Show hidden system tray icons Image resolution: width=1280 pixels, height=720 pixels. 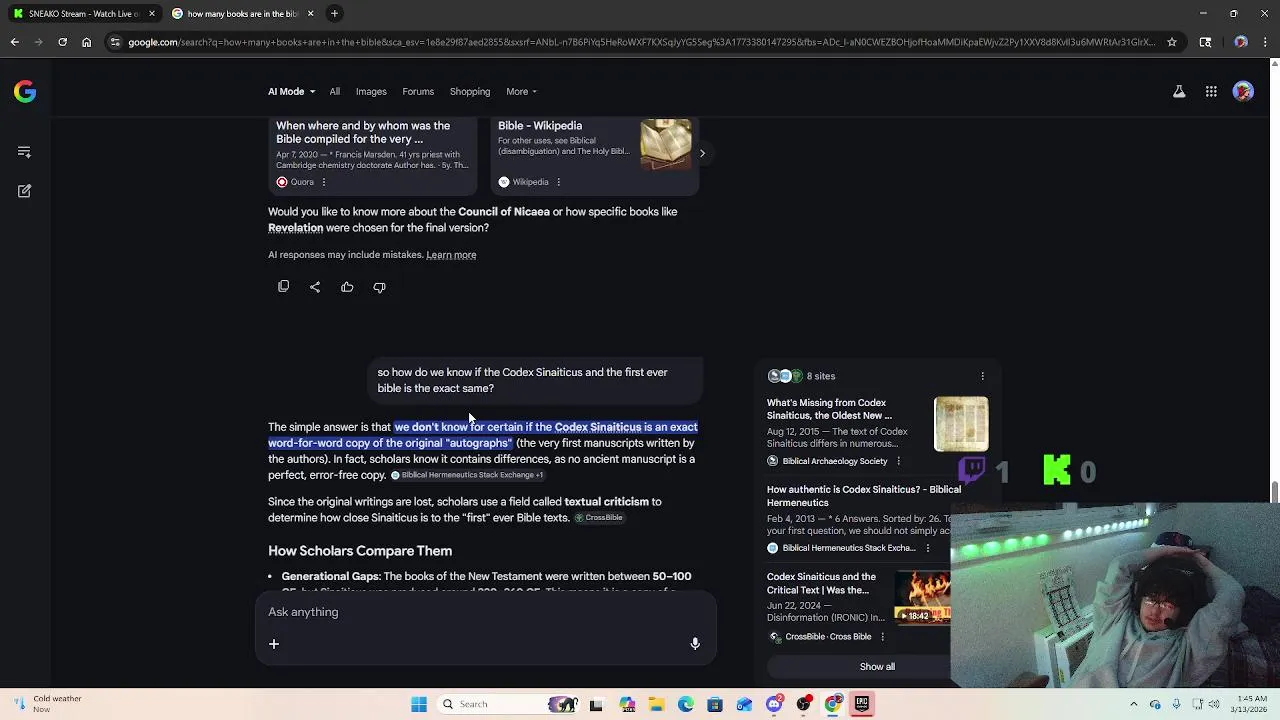point(1134,704)
